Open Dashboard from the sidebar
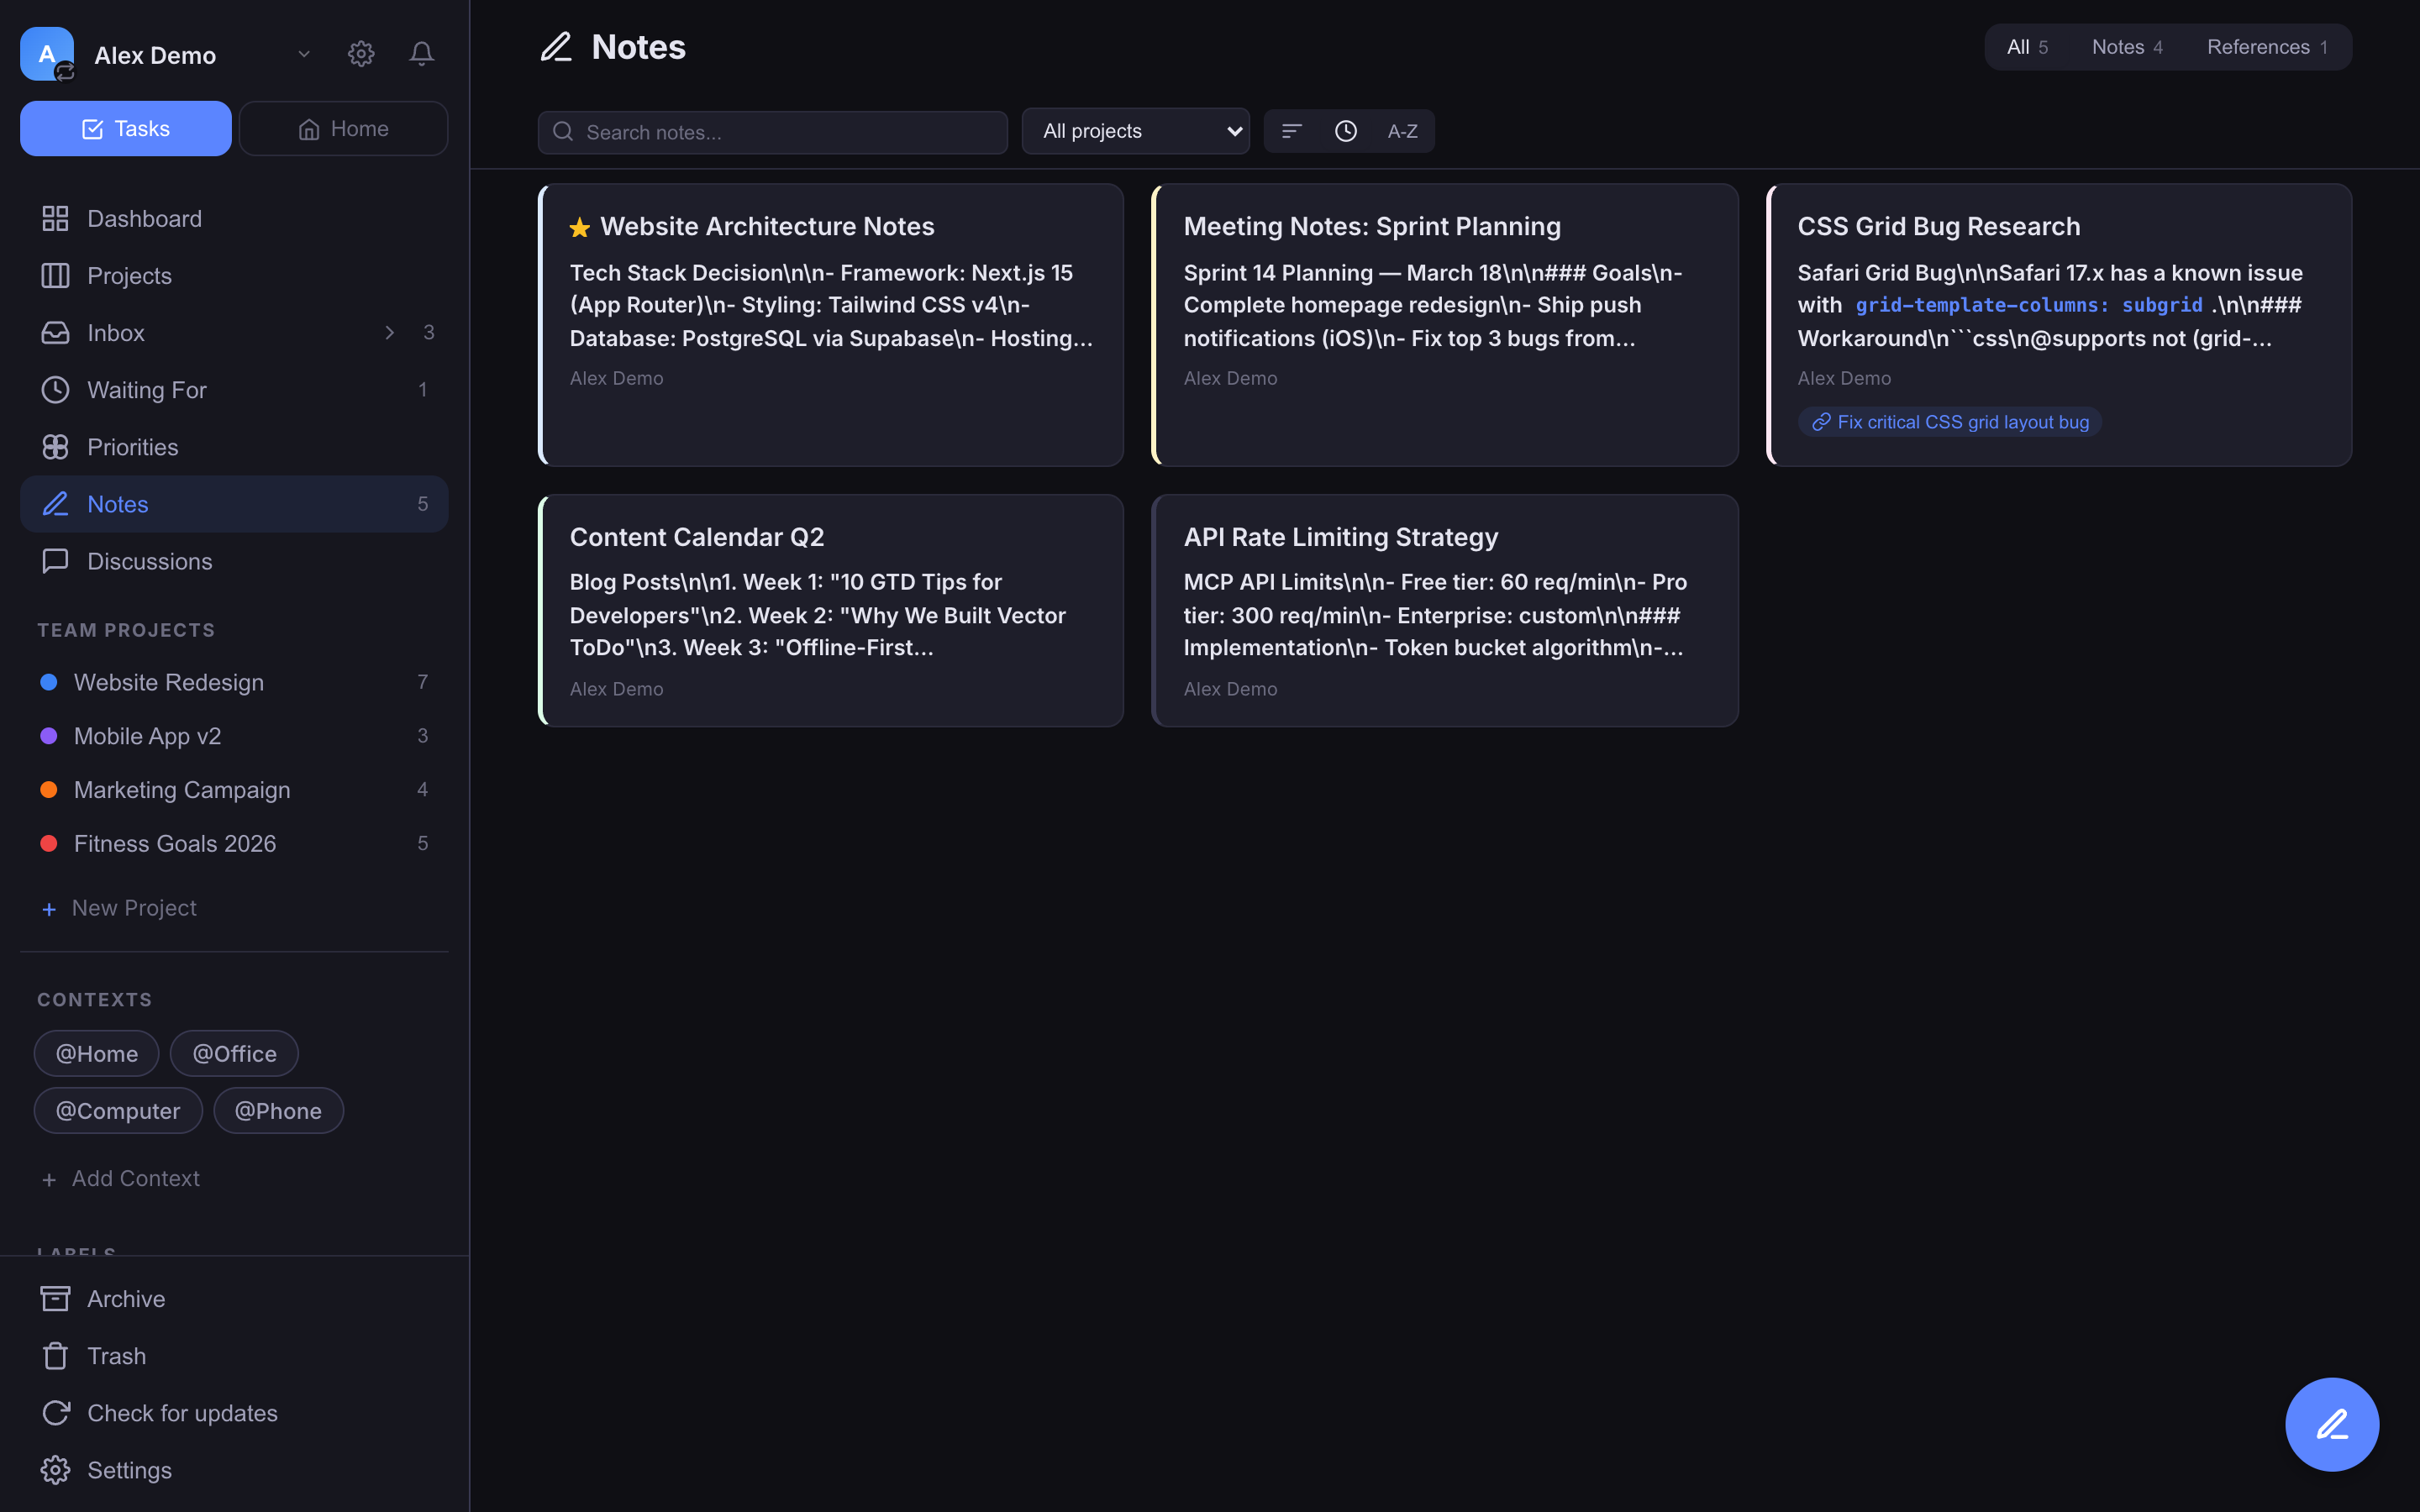The height and width of the screenshot is (1512, 2420). click(234, 218)
